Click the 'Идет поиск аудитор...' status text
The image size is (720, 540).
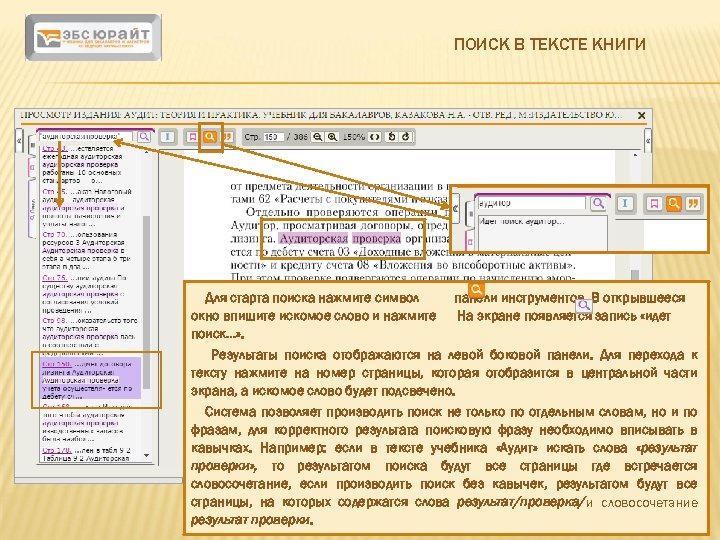[x=522, y=221]
